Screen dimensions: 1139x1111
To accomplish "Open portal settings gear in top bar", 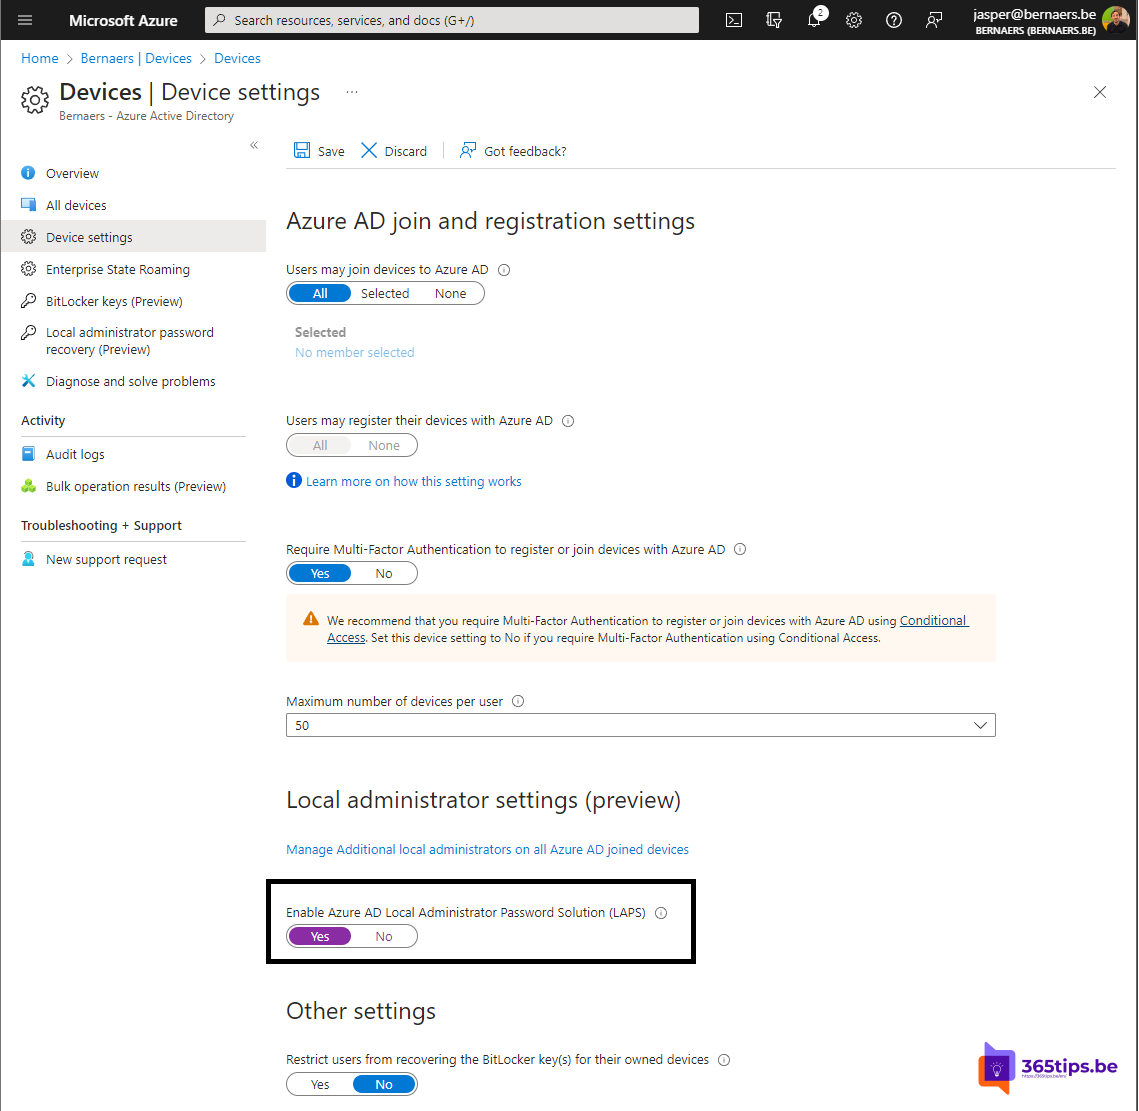I will coord(854,20).
